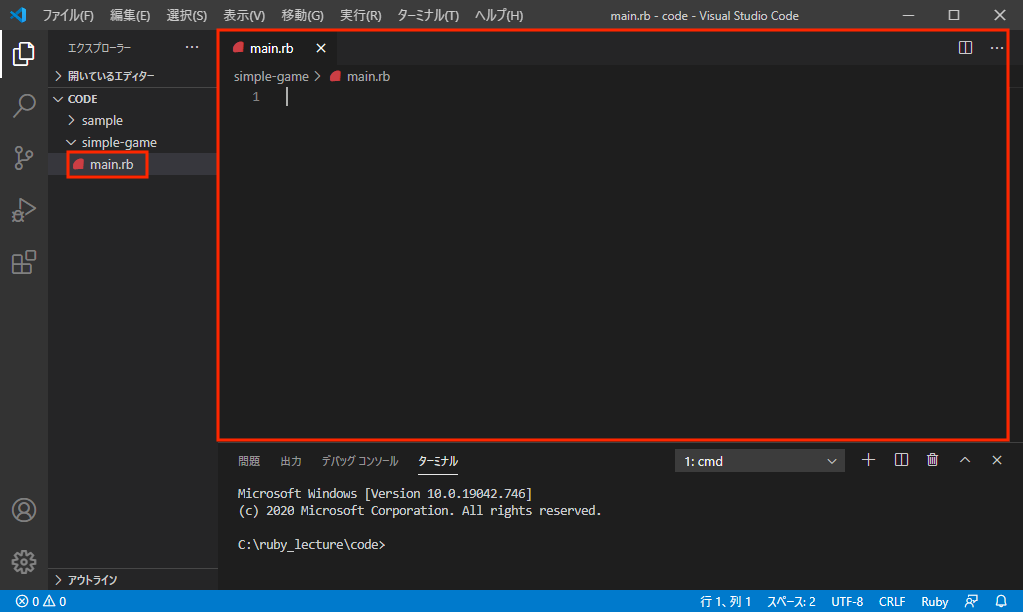
Task: Click the Ruby language mode in status bar
Action: [x=934, y=601]
